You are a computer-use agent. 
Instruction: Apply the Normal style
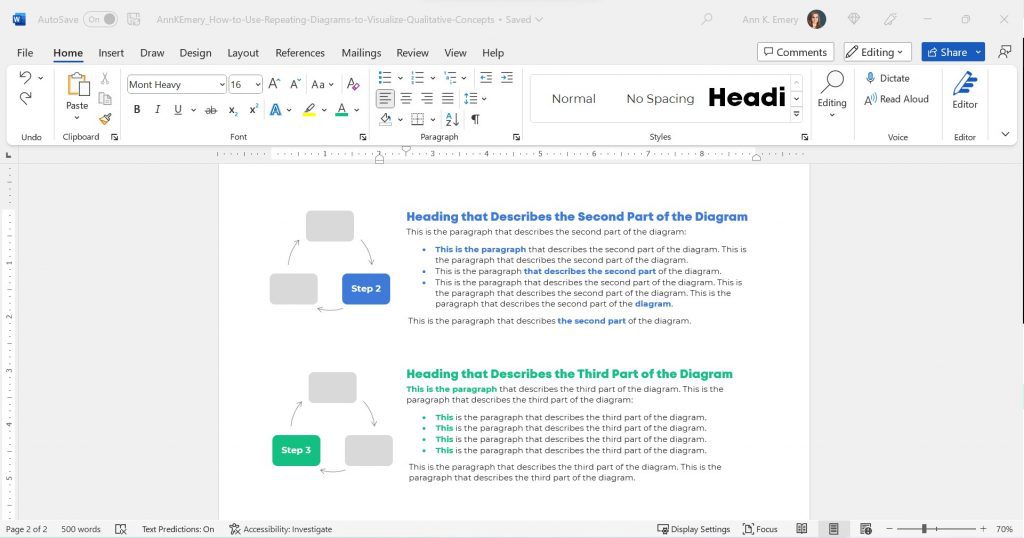point(573,99)
